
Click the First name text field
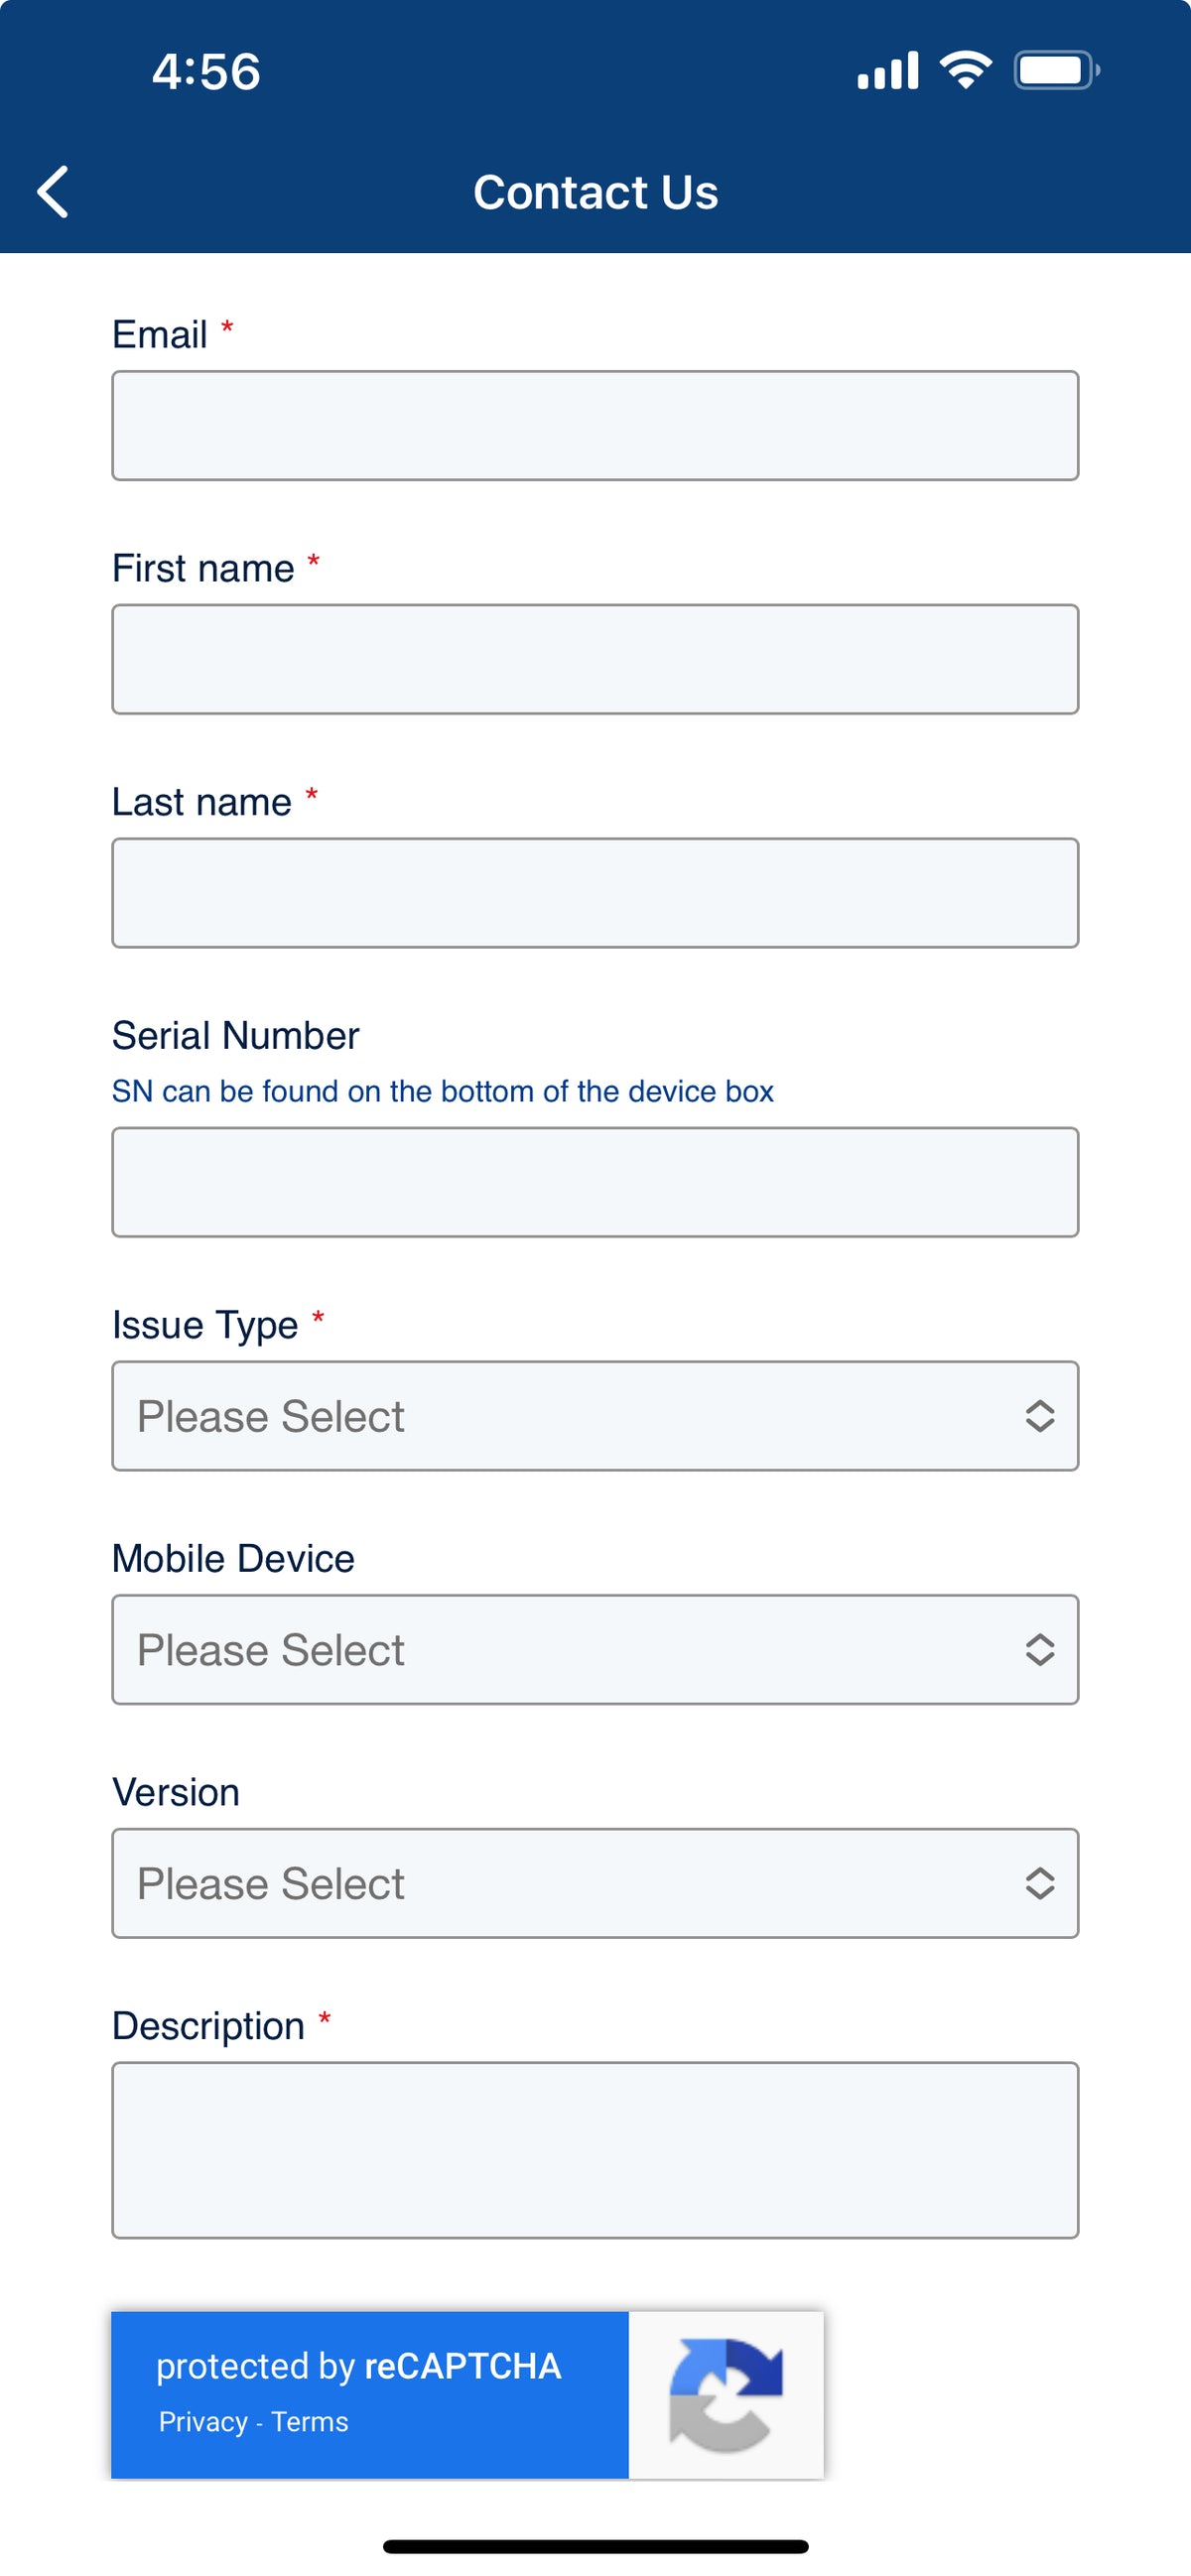[x=594, y=659]
